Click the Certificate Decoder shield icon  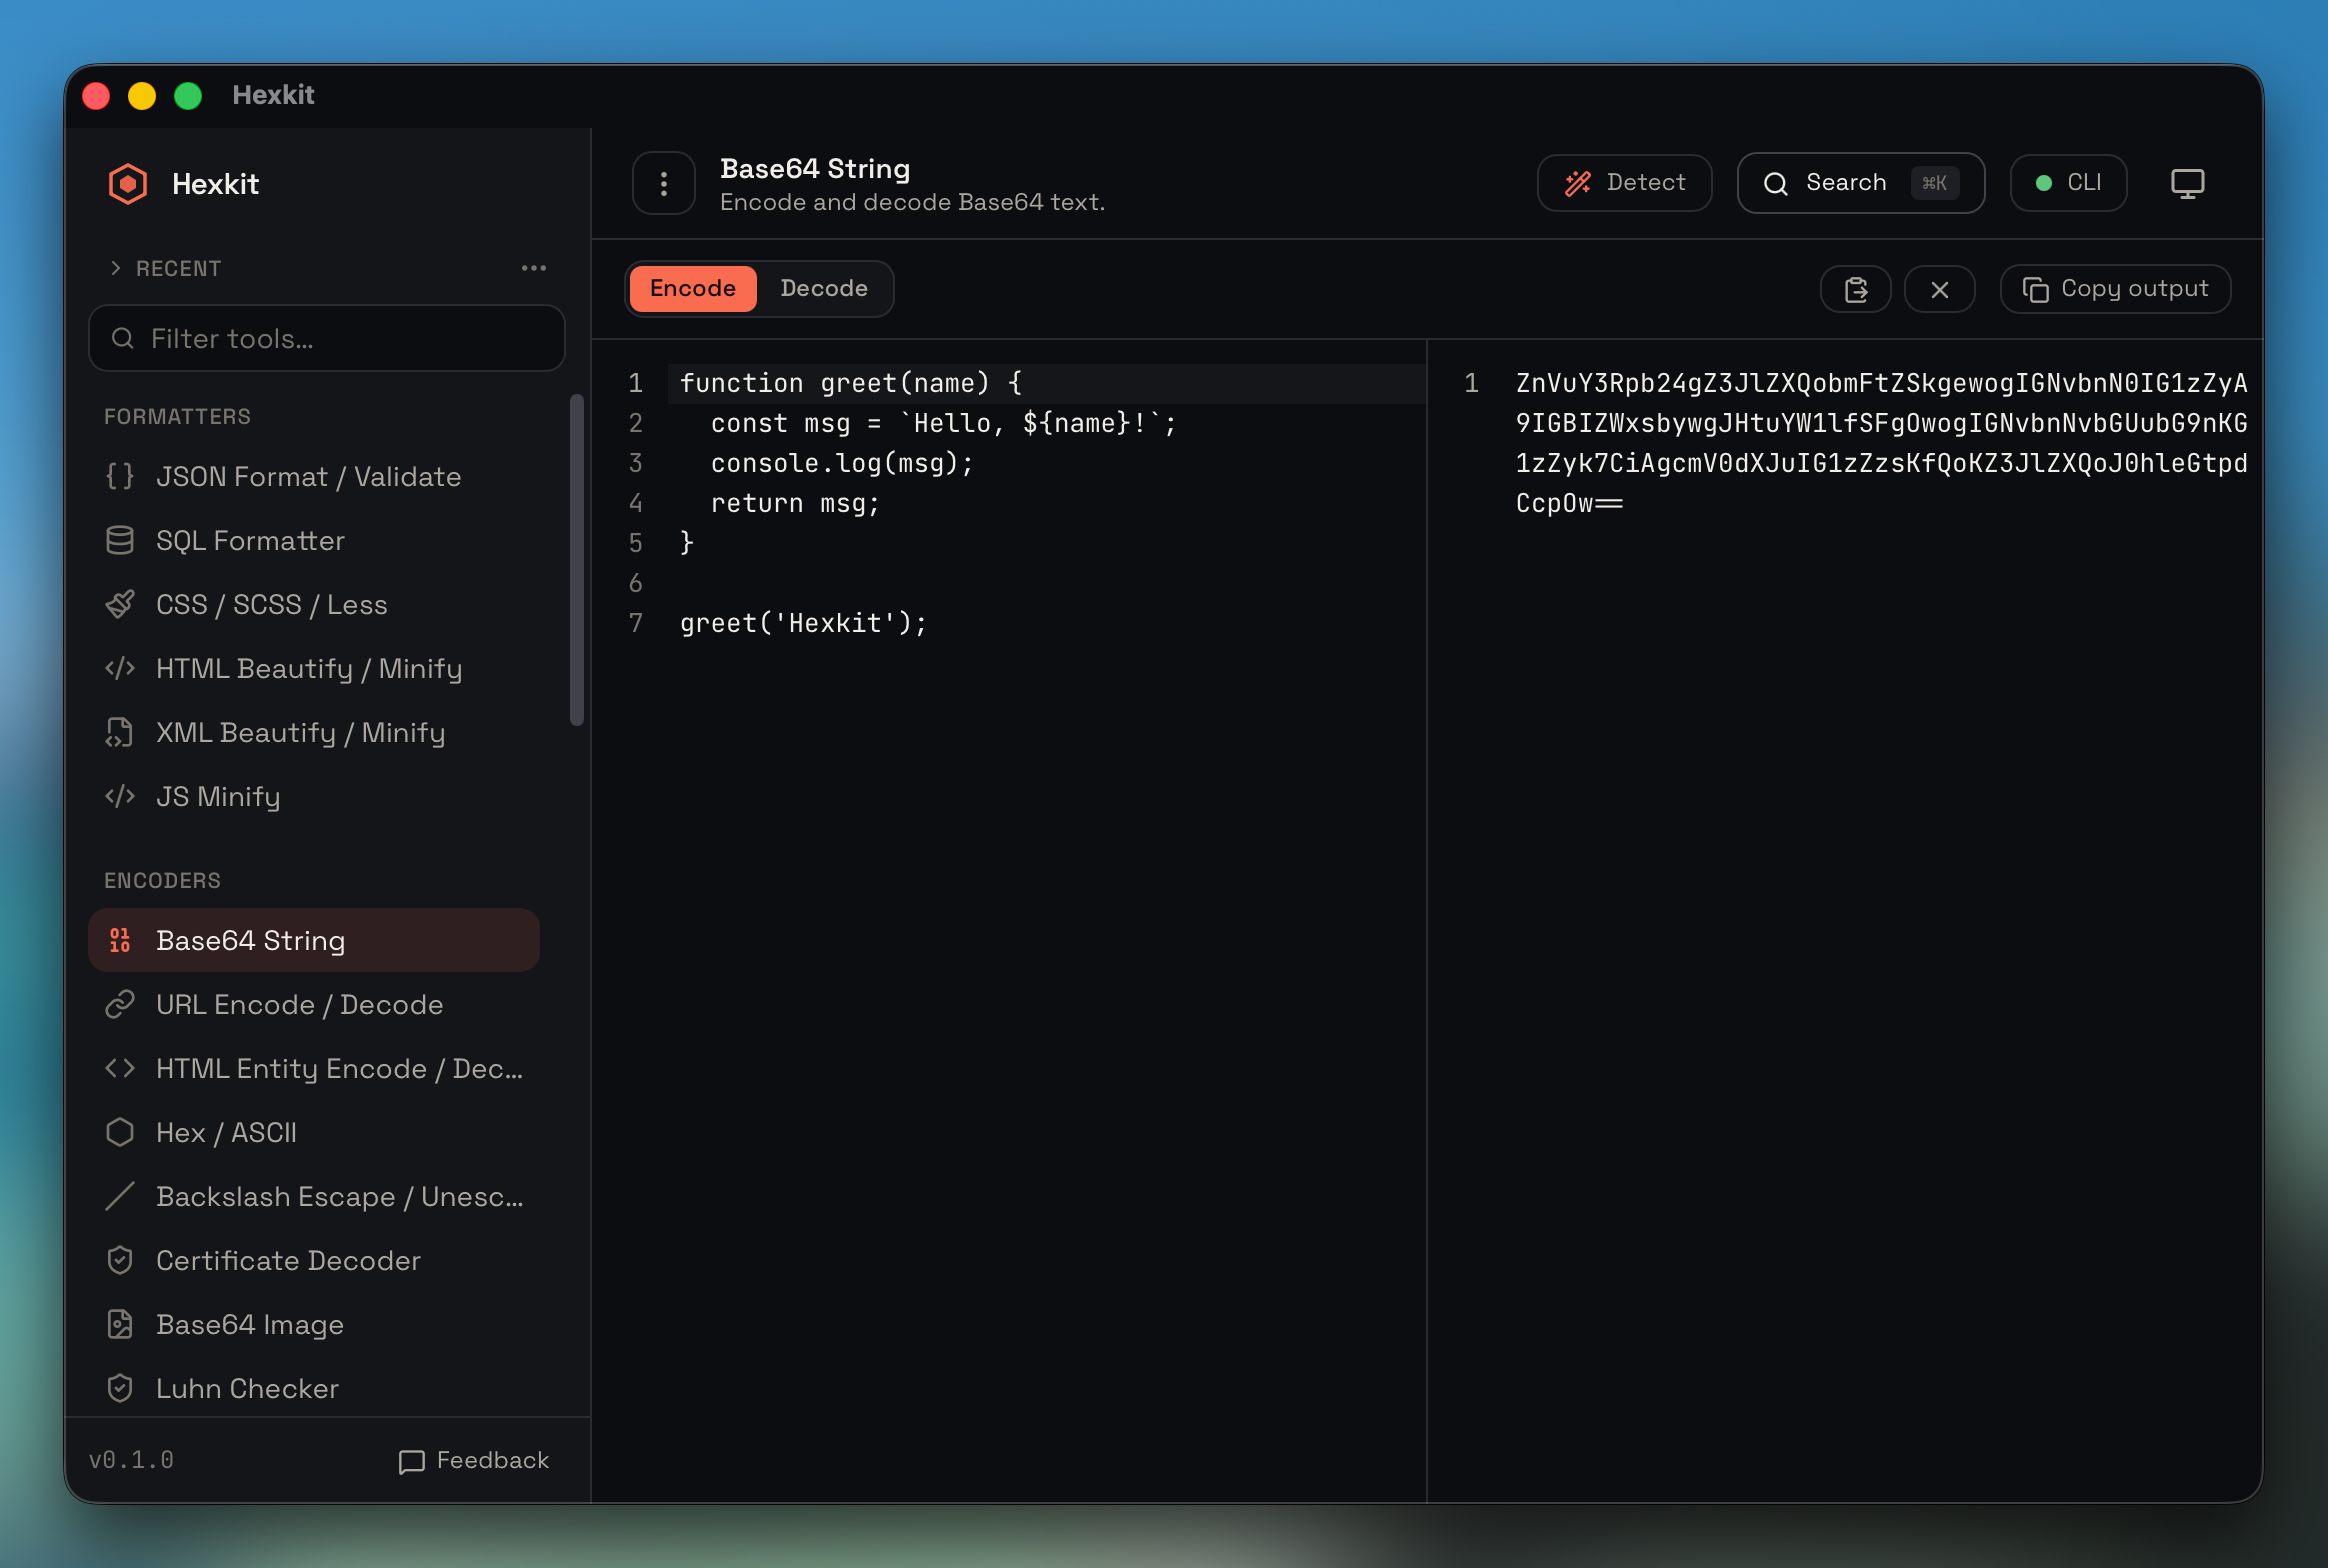(x=120, y=1261)
